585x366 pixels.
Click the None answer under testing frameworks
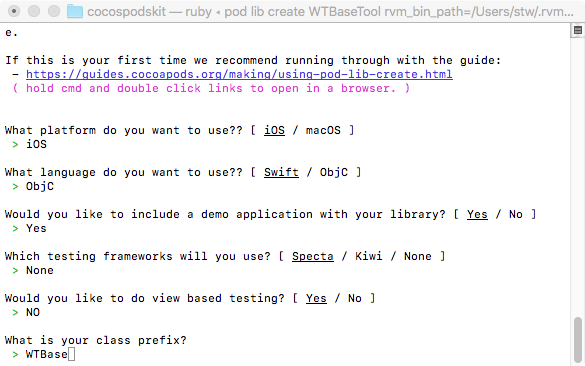(x=40, y=270)
